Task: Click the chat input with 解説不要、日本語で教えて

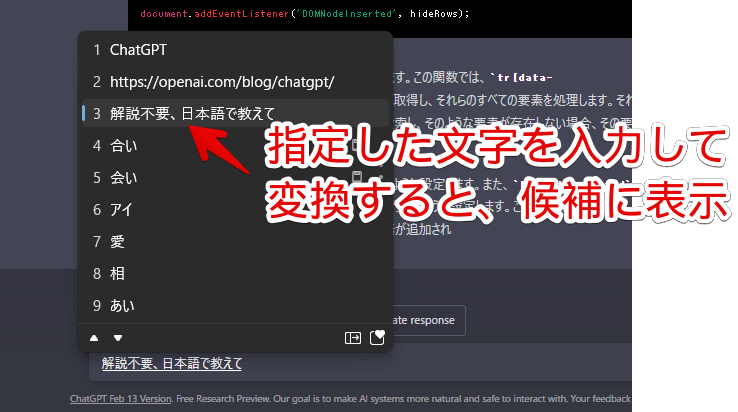Action: pos(360,363)
